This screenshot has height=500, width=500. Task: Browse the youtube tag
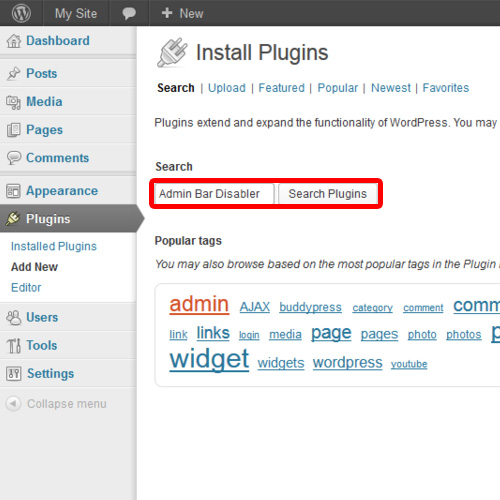(409, 364)
